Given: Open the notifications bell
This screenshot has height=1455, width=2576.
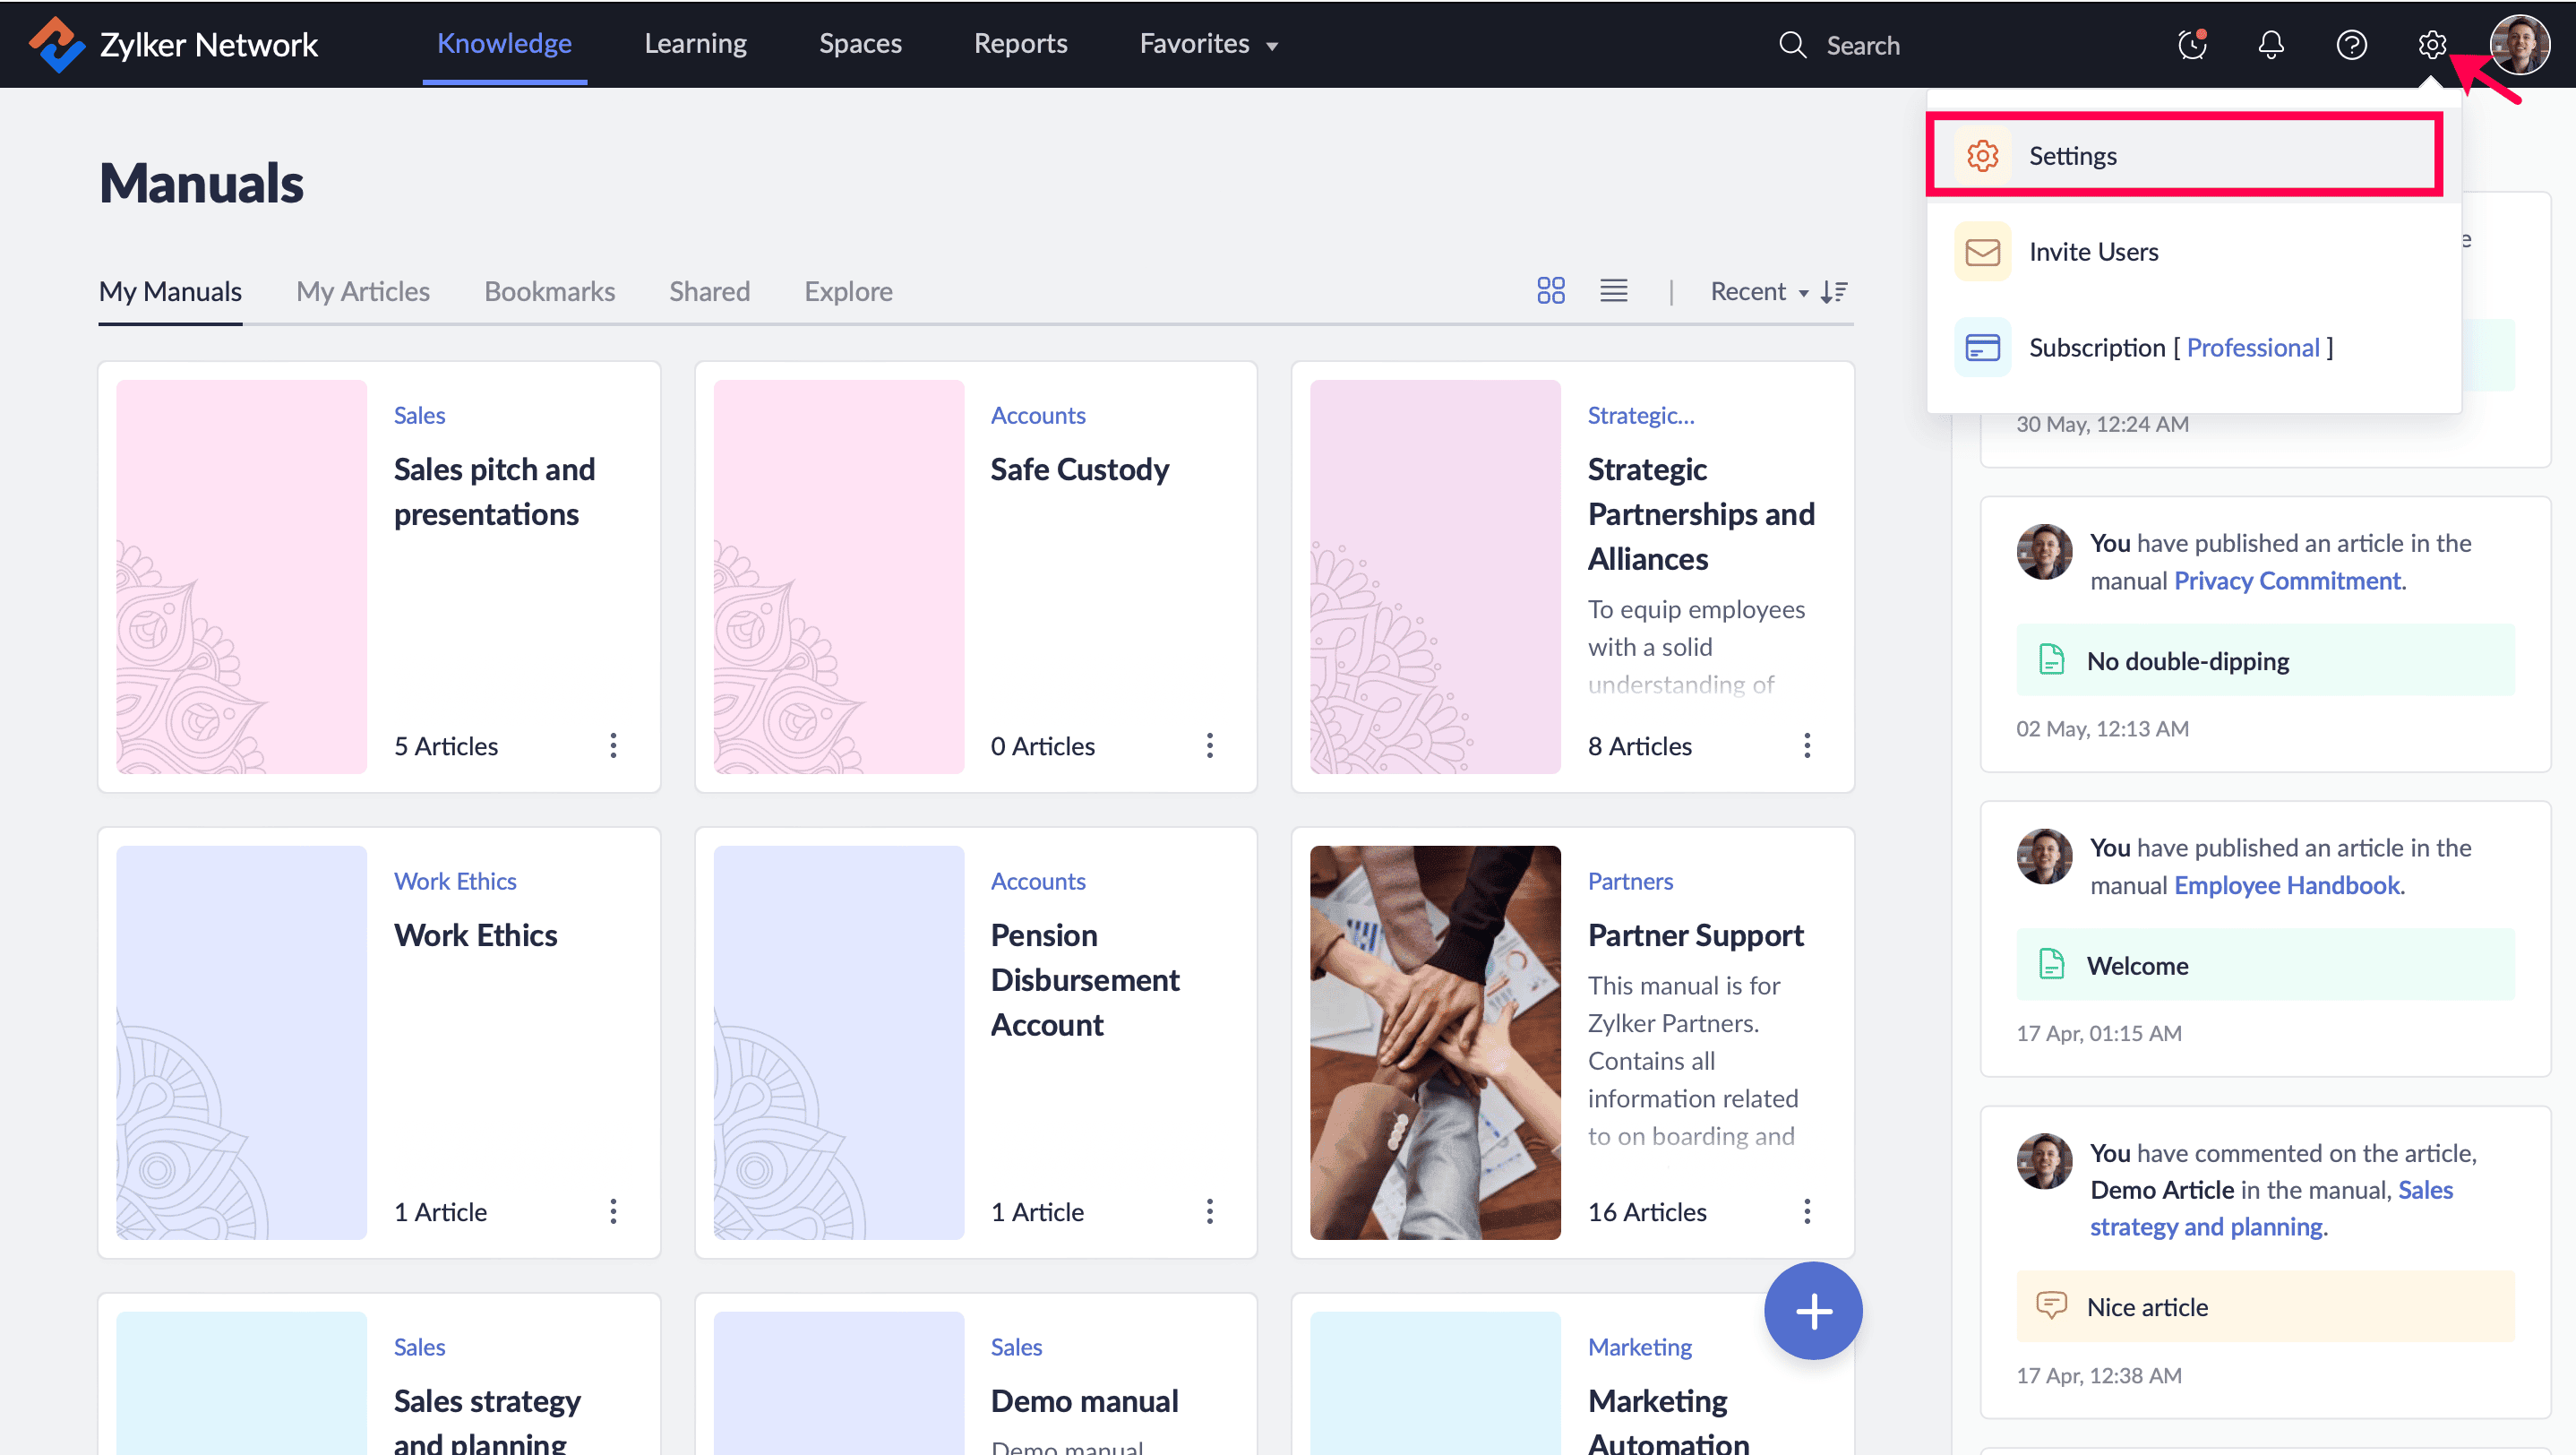Looking at the screenshot, I should 2271,45.
